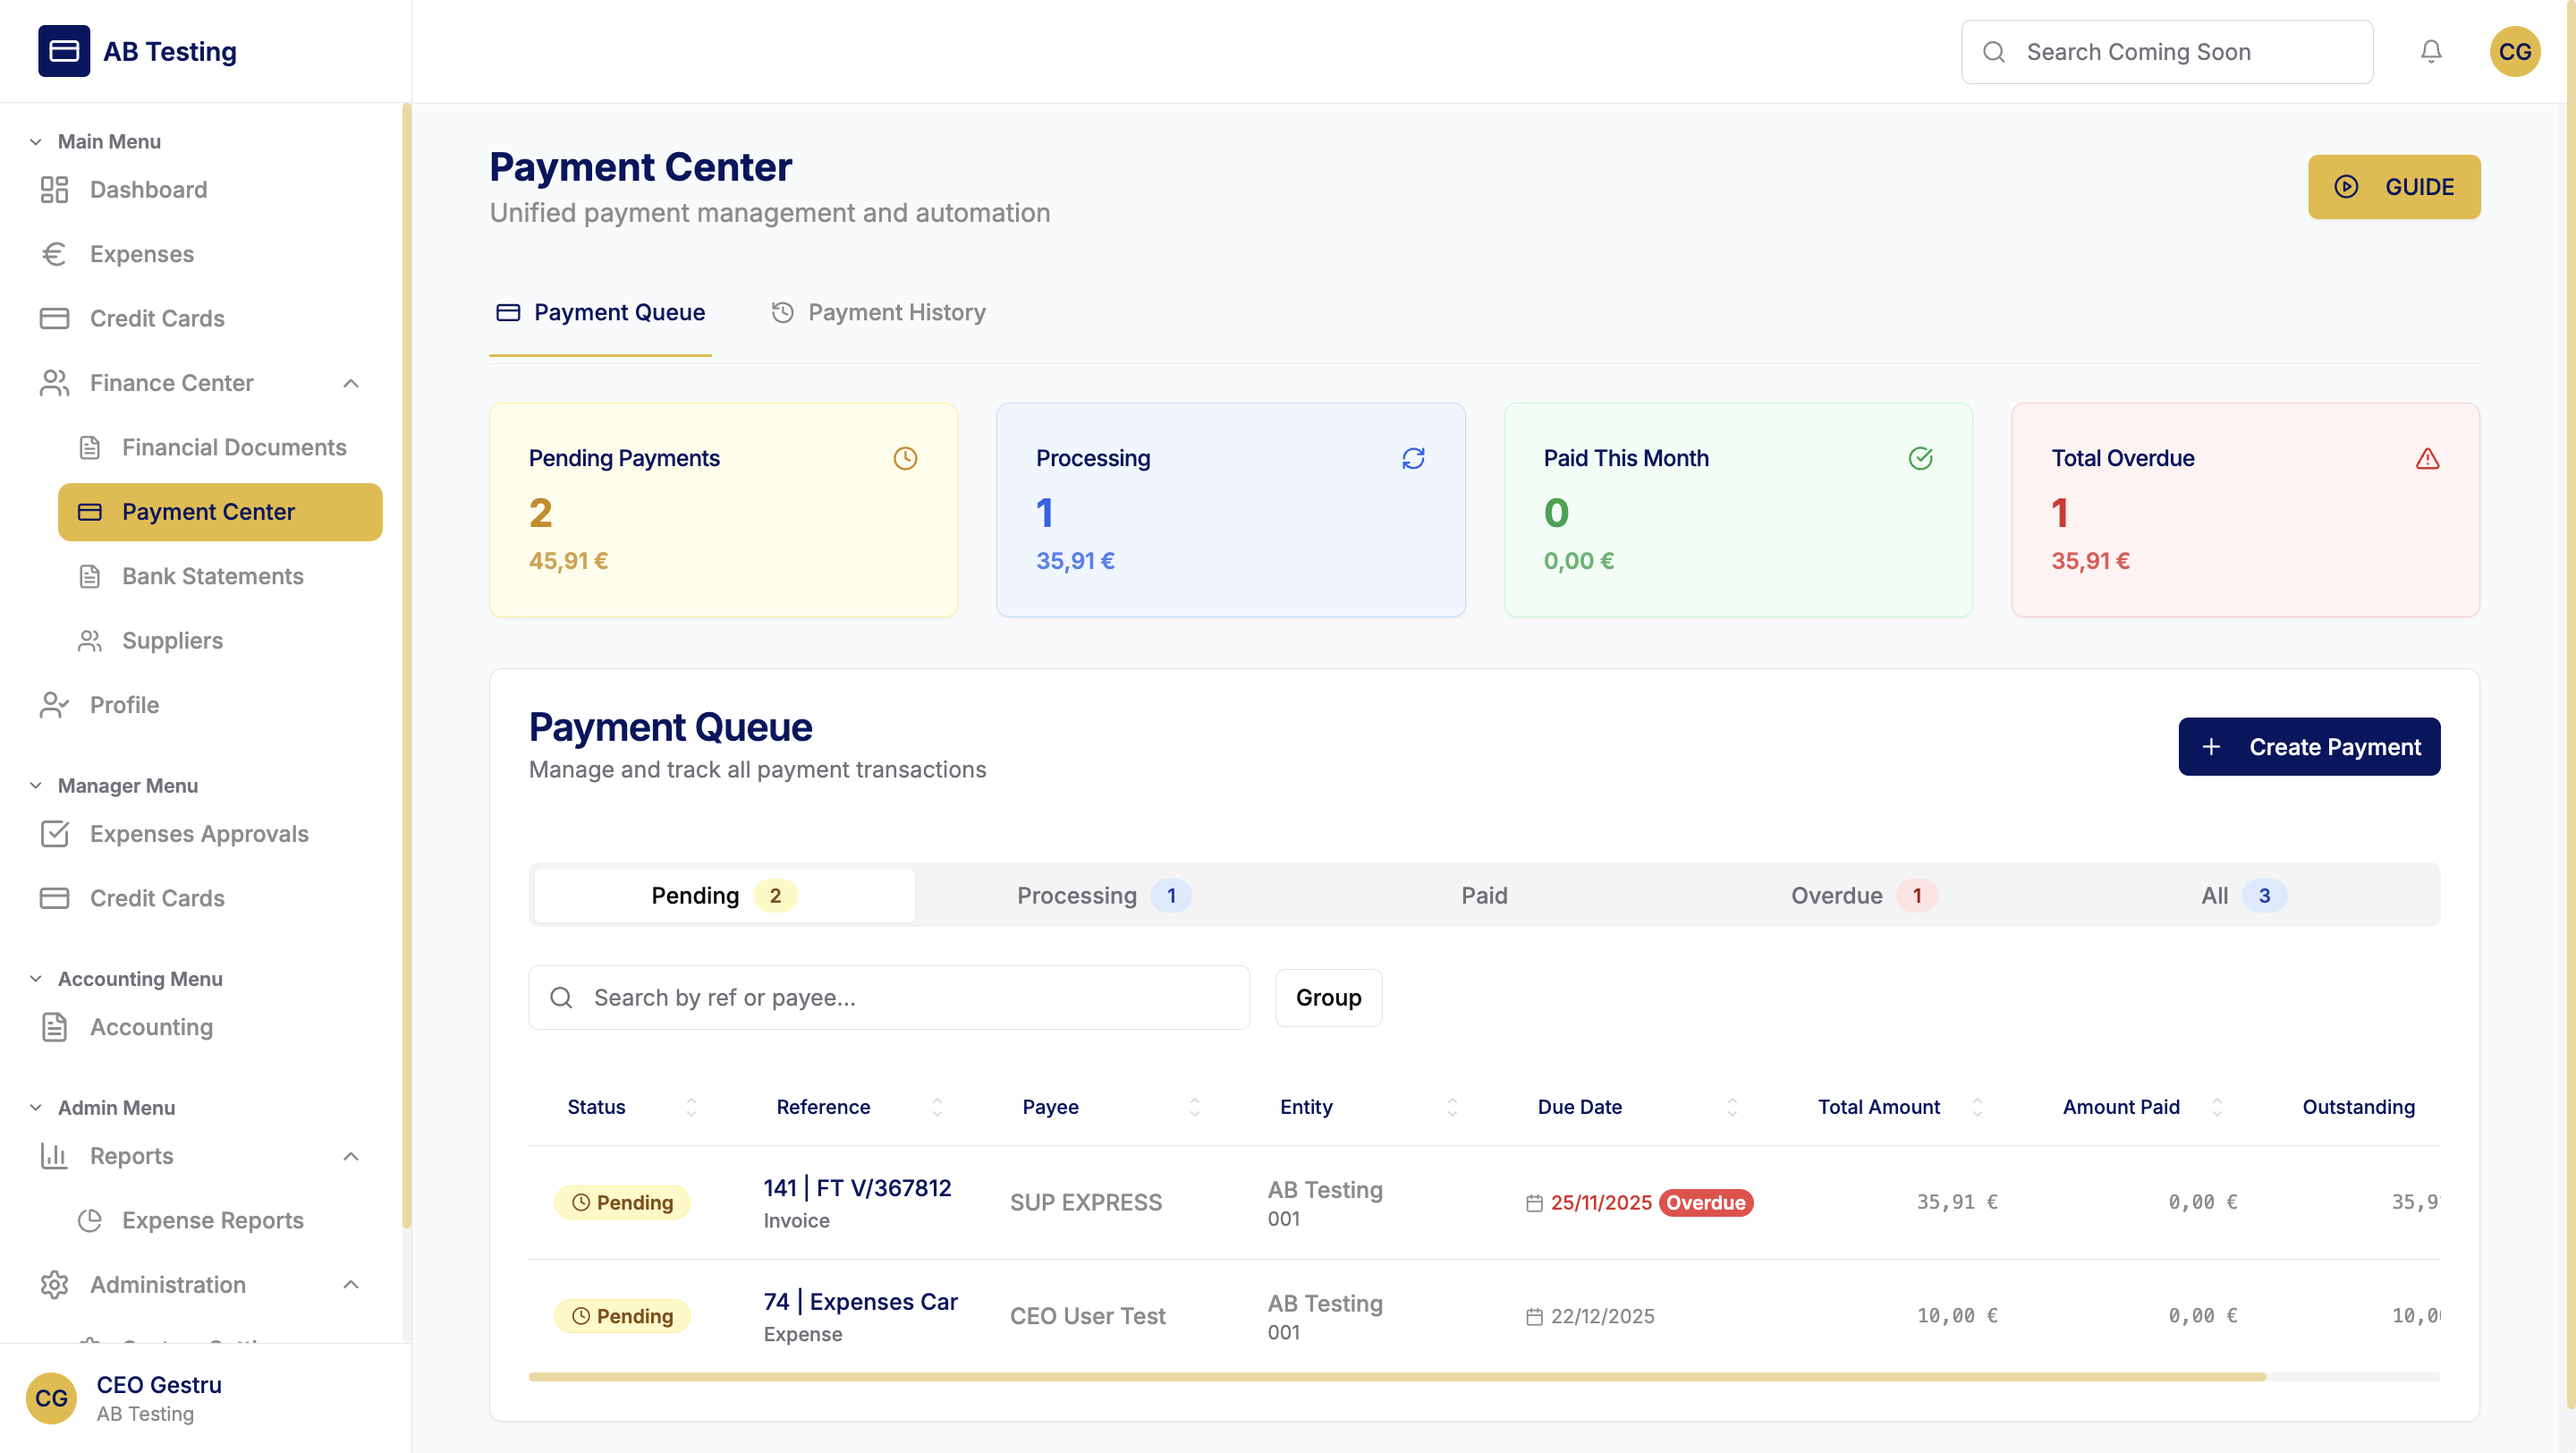Expand the Administration section

[350, 1284]
